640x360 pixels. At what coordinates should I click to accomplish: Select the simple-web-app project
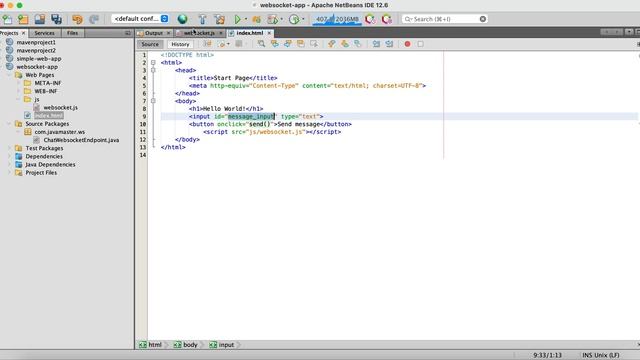coord(39,58)
